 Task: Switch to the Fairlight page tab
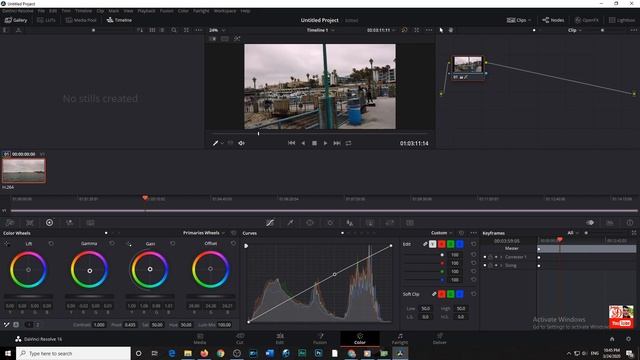click(x=400, y=338)
